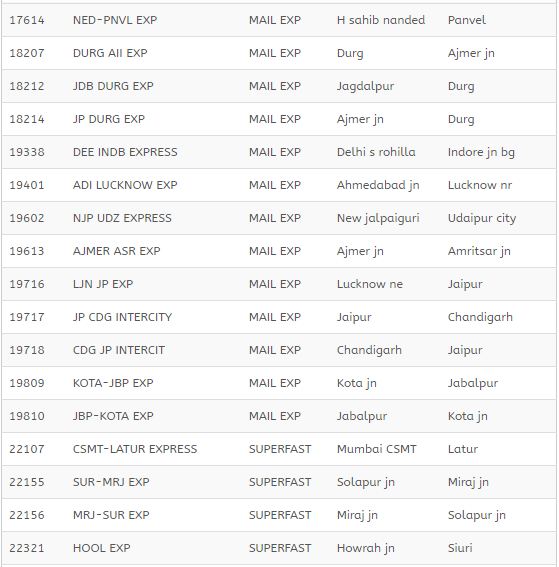Select LJN JP EXP train name
The image size is (559, 567).
click(103, 284)
